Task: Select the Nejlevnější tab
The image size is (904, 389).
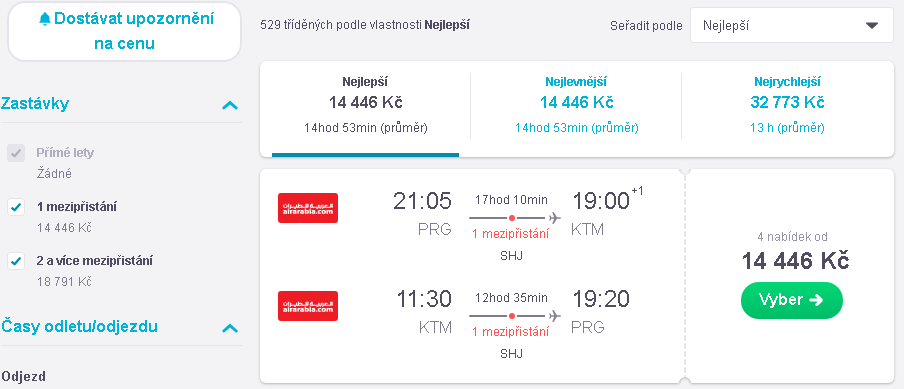Action: [576, 105]
